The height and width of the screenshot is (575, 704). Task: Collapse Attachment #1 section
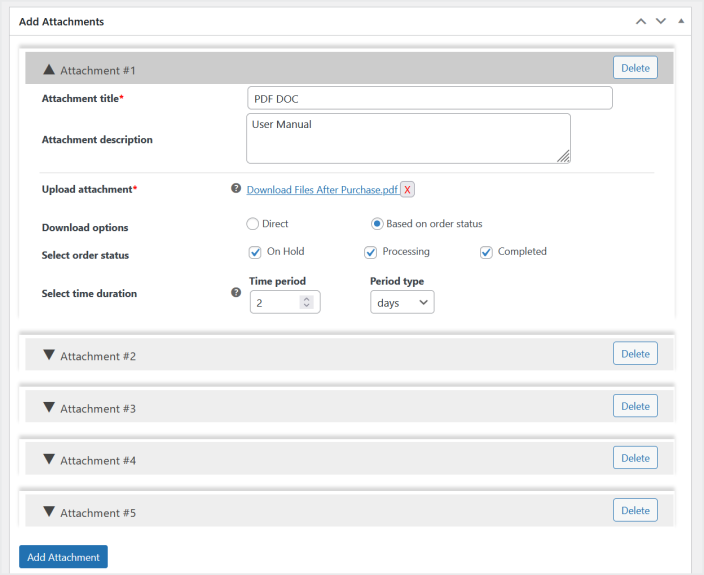coord(49,70)
